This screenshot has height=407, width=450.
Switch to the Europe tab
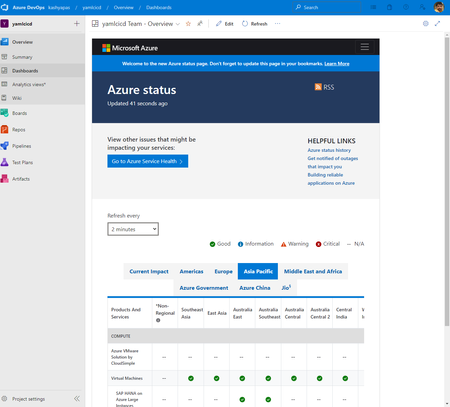point(223,271)
